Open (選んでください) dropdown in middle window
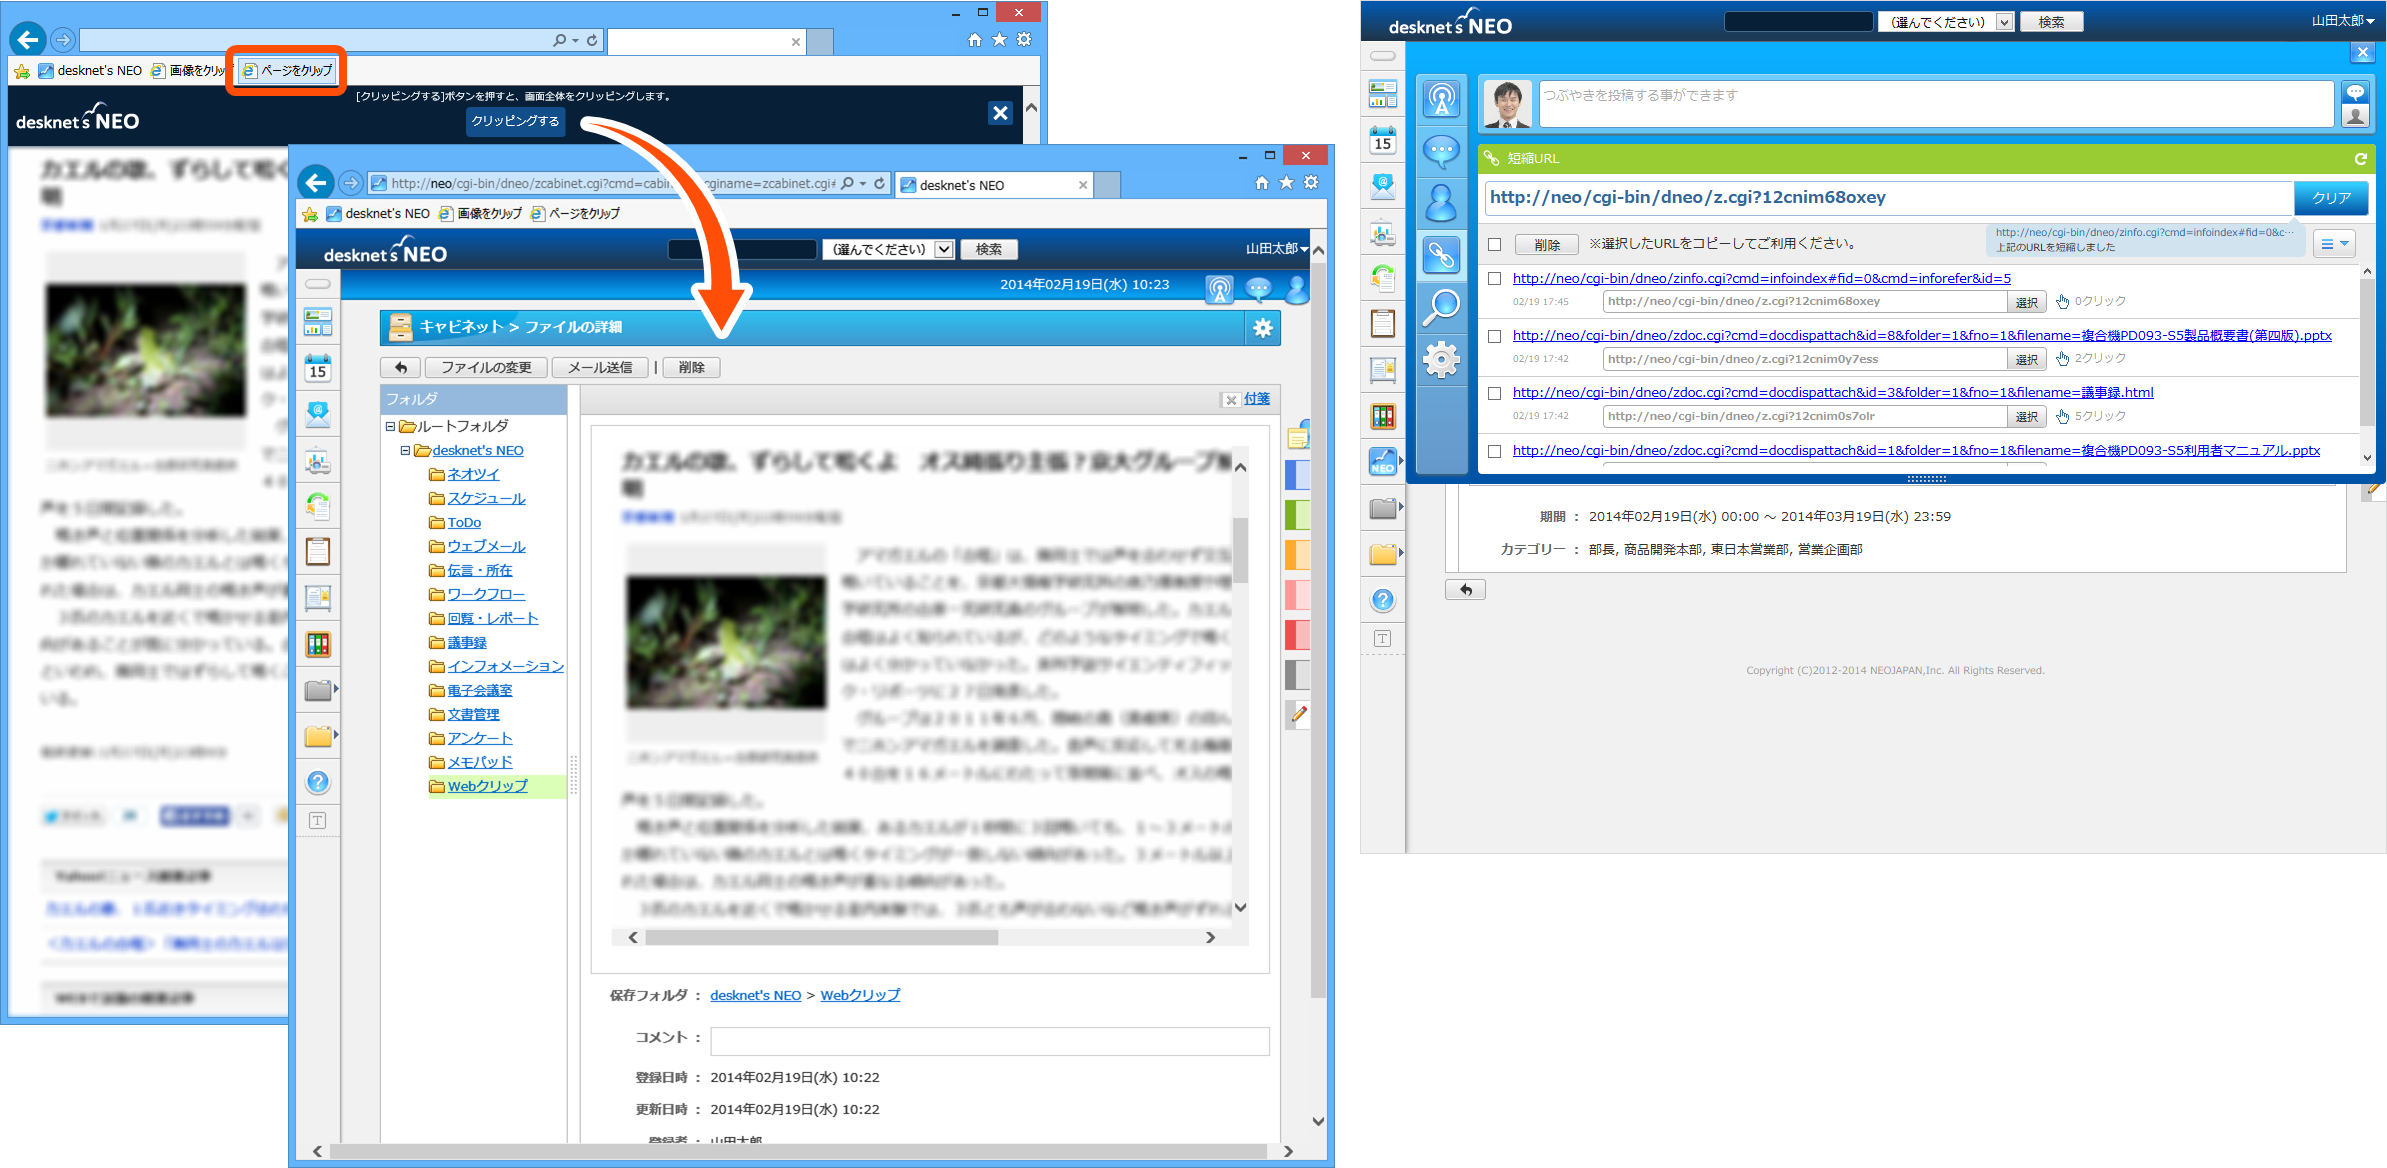The image size is (2387, 1168). (887, 249)
